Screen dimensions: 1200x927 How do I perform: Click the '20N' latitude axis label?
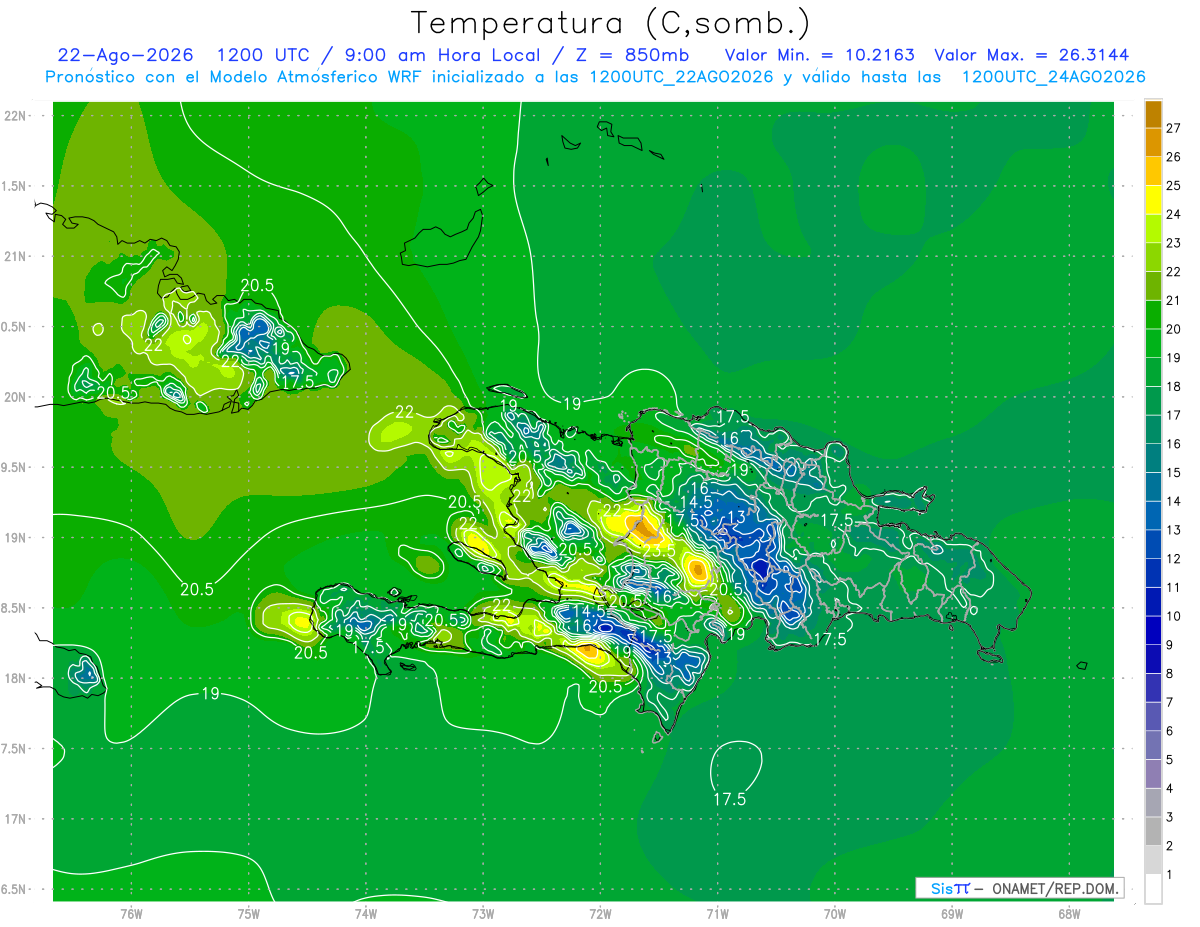tap(17, 397)
